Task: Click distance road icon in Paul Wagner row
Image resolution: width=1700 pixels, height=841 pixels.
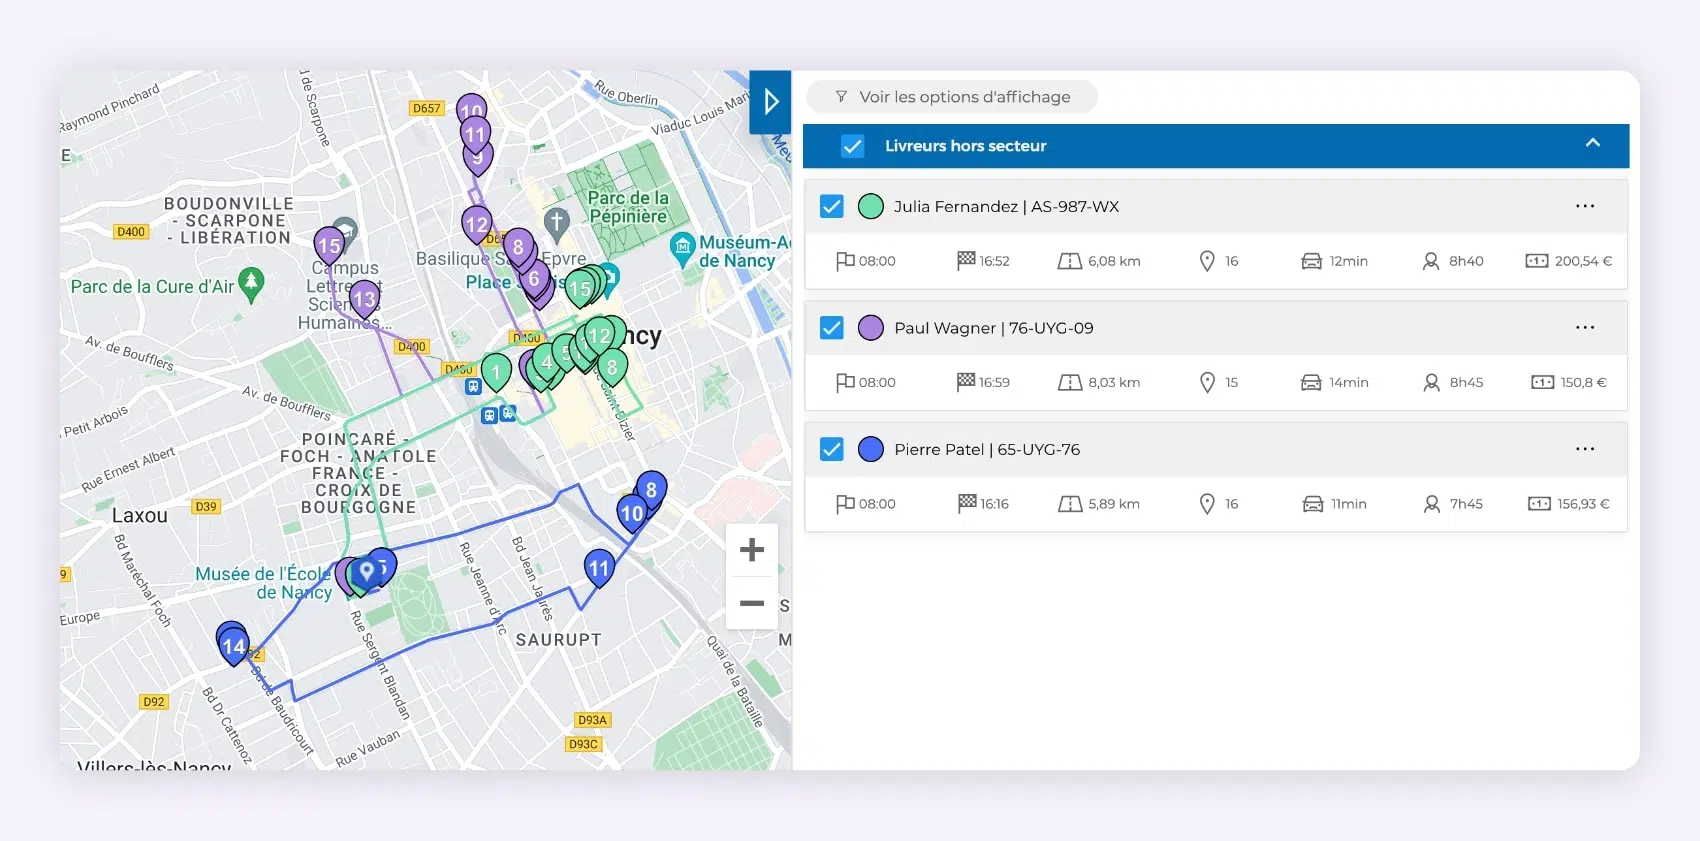Action: coord(1070,382)
